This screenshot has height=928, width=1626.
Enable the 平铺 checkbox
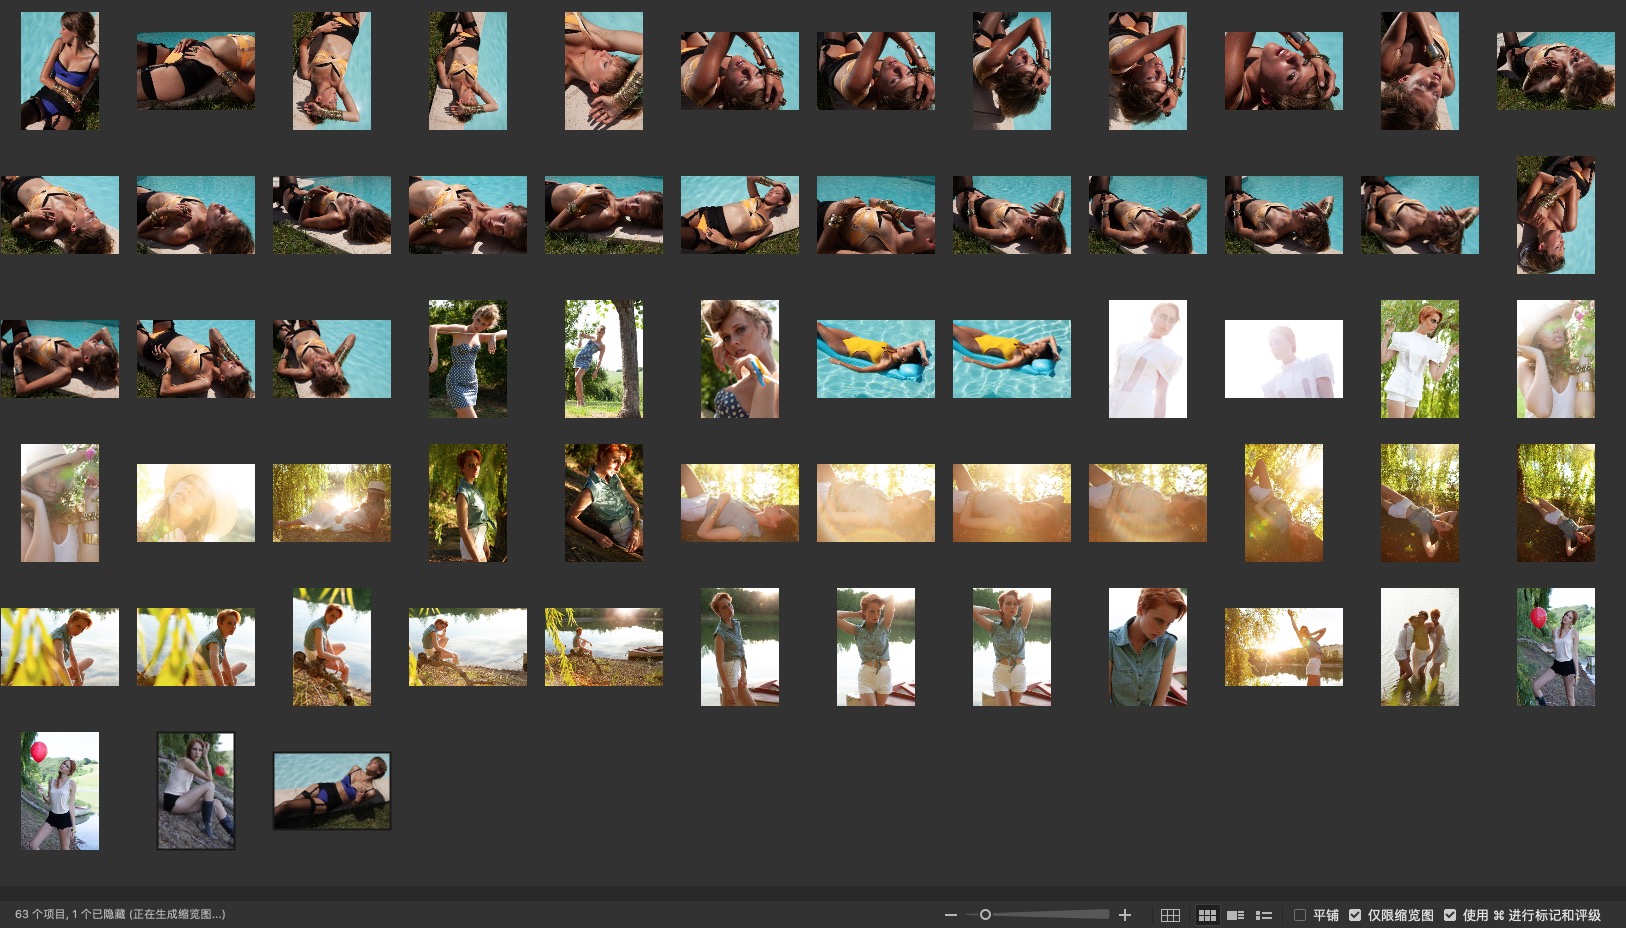click(x=1300, y=915)
